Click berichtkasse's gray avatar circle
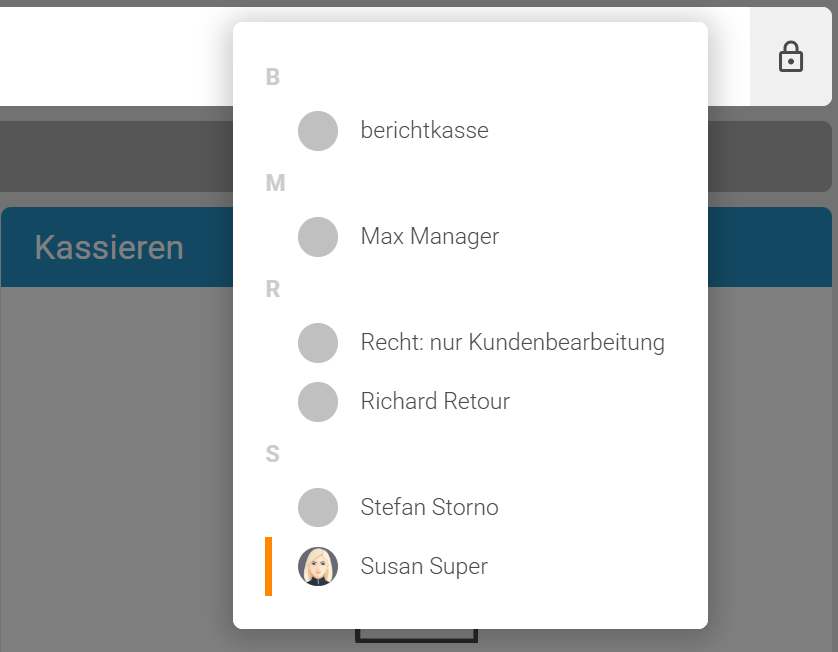838x652 pixels. pyautogui.click(x=318, y=131)
